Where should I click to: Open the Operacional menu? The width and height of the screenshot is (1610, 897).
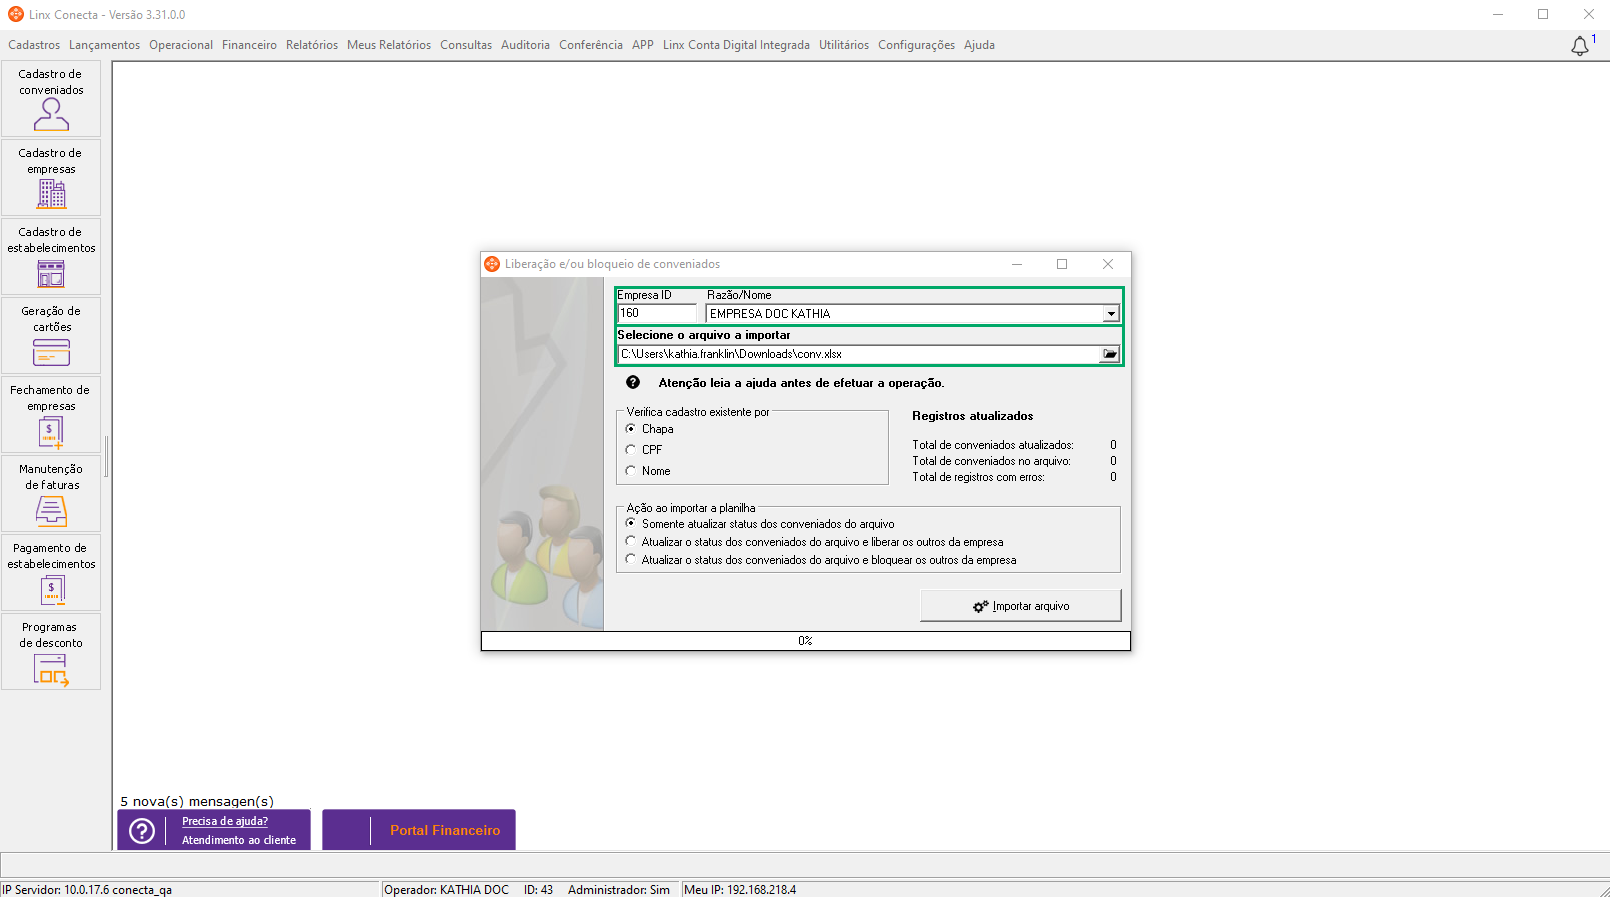pyautogui.click(x=181, y=45)
